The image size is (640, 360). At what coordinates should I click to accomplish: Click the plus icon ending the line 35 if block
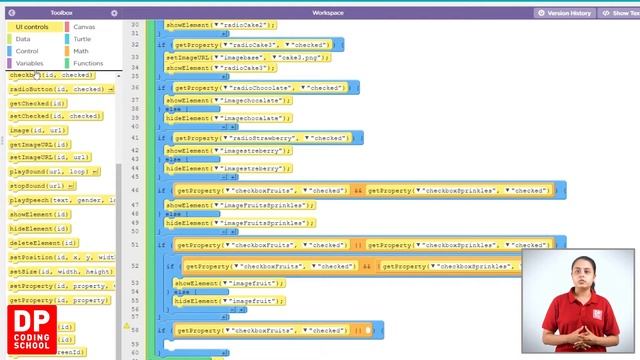(224, 76)
